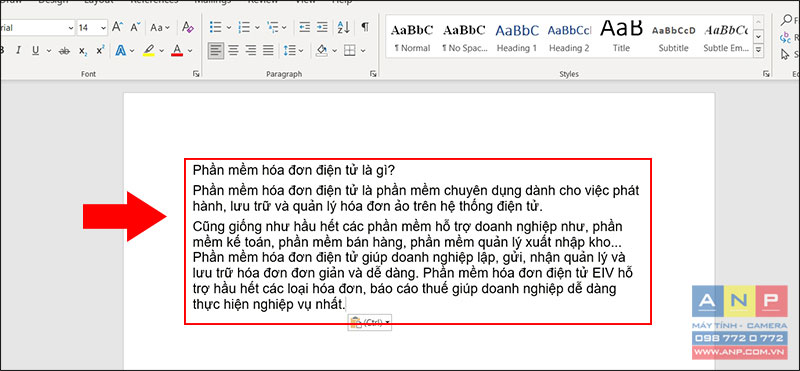Apply the Heading 2 style
This screenshot has width=800, height=371.
coord(569,37)
